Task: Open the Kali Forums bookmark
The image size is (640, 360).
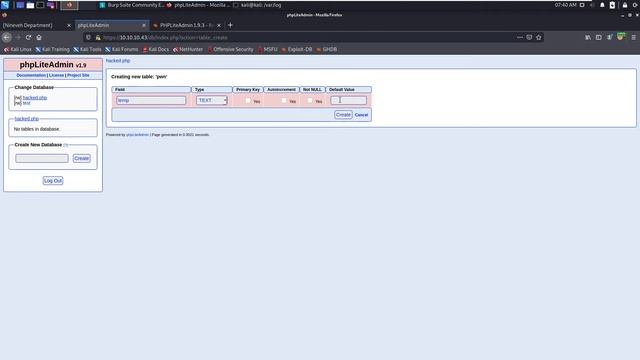Action: tap(122, 49)
